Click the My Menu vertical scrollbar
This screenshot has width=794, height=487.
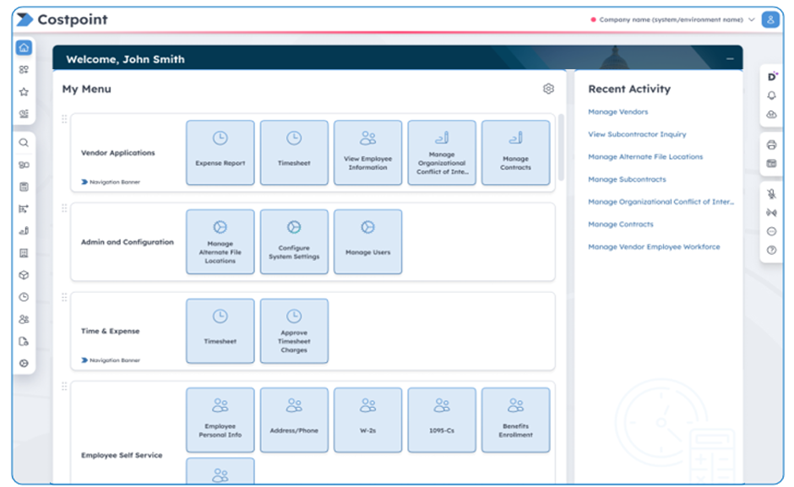(560, 150)
